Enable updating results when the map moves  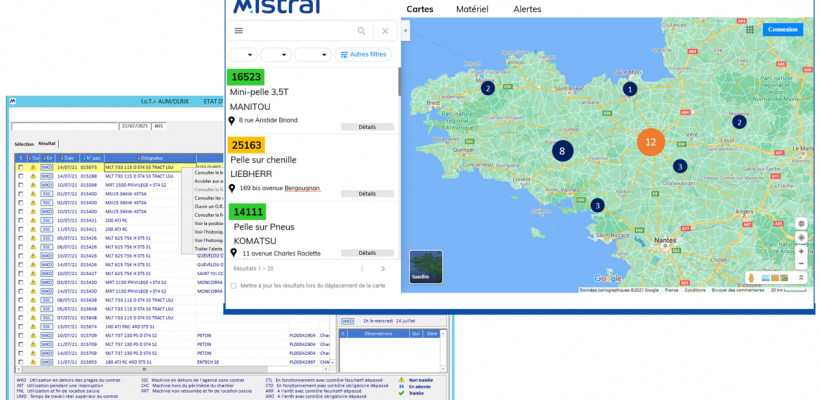[x=233, y=286]
